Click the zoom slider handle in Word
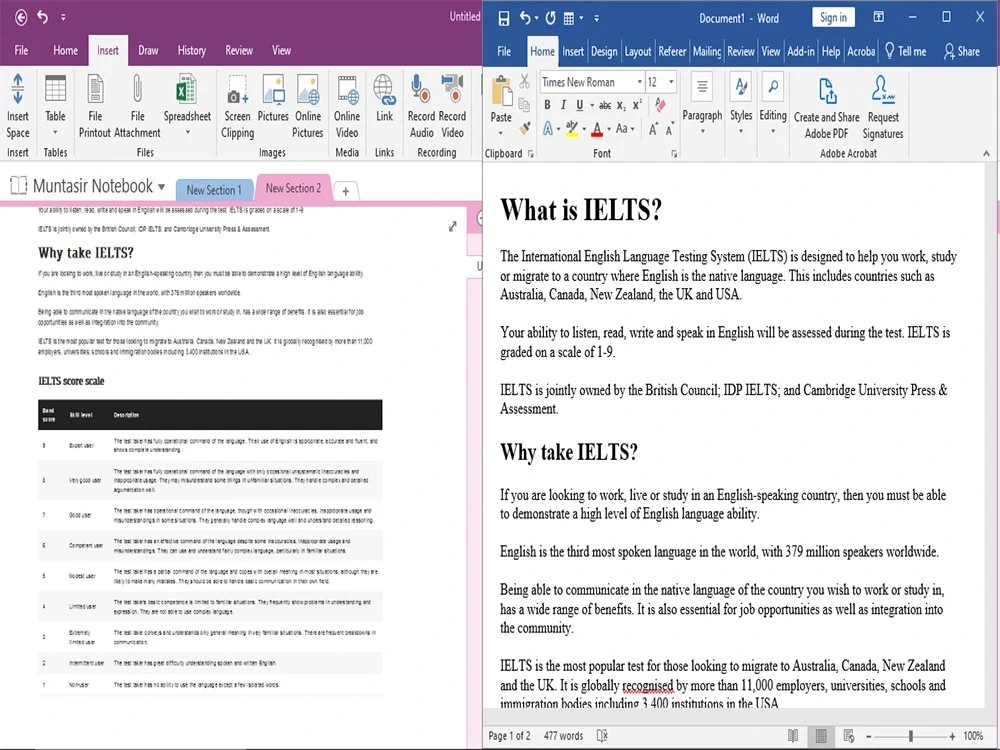 [x=911, y=736]
